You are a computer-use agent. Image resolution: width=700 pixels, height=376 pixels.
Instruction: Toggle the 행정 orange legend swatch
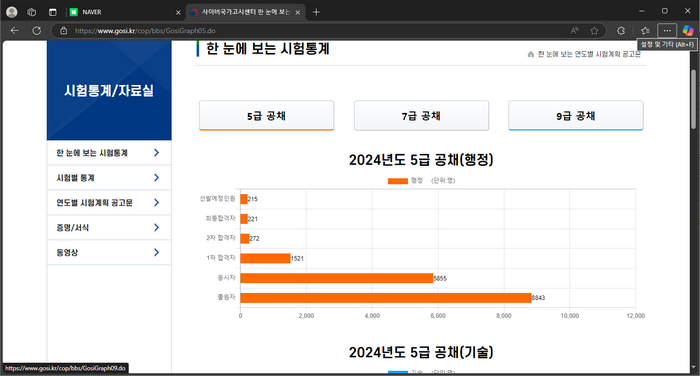pyautogui.click(x=398, y=181)
